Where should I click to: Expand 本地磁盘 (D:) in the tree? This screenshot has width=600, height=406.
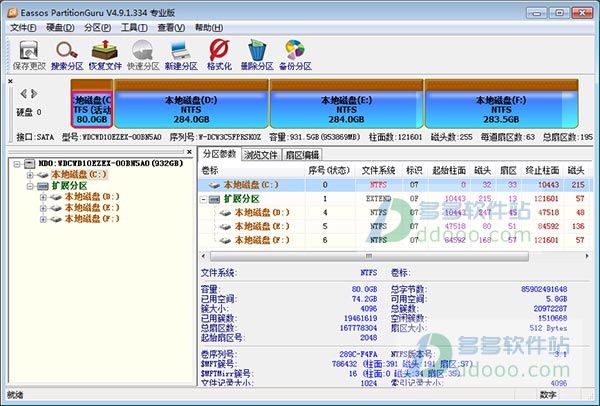click(43, 197)
